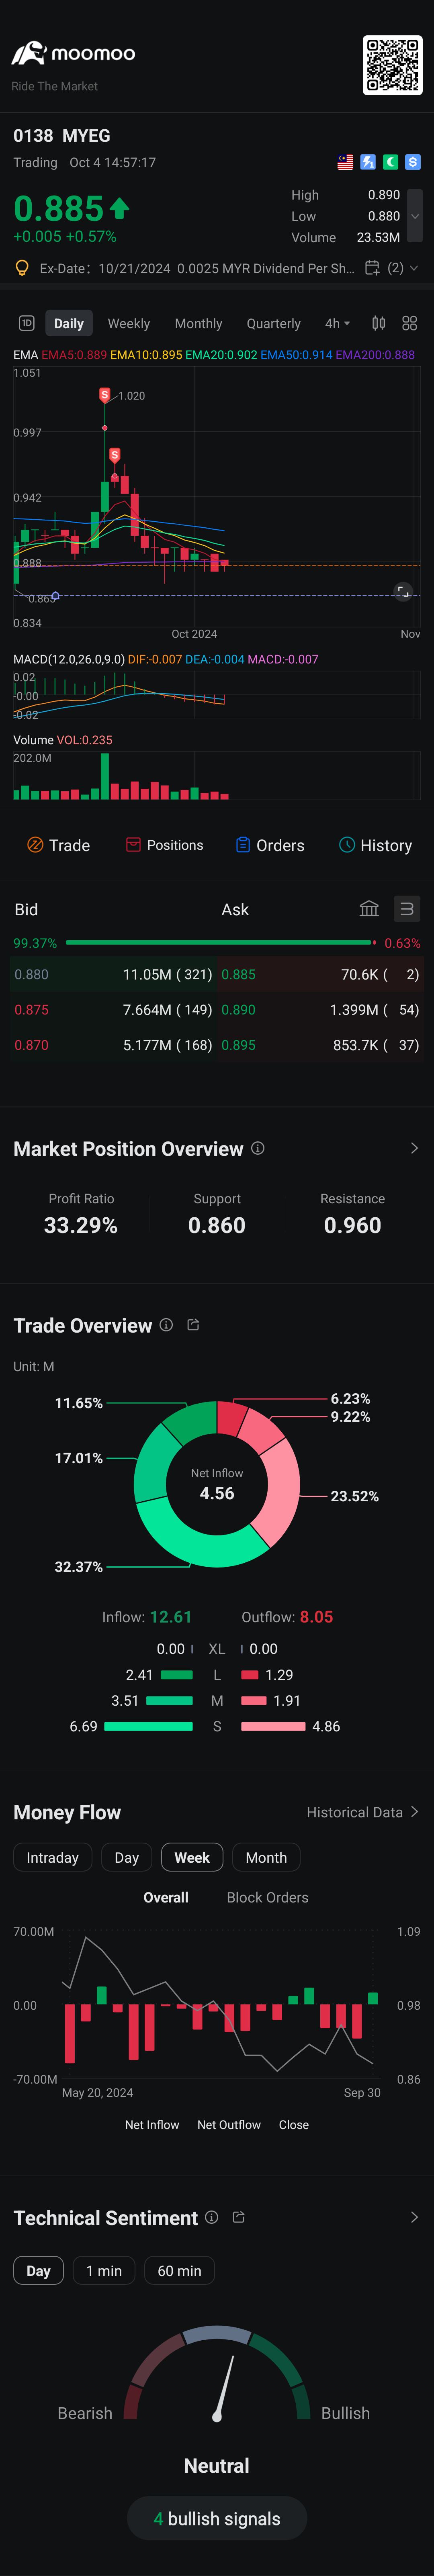Expand the High Low Volume panel chevron
The width and height of the screenshot is (434, 2576).
pyautogui.click(x=416, y=216)
